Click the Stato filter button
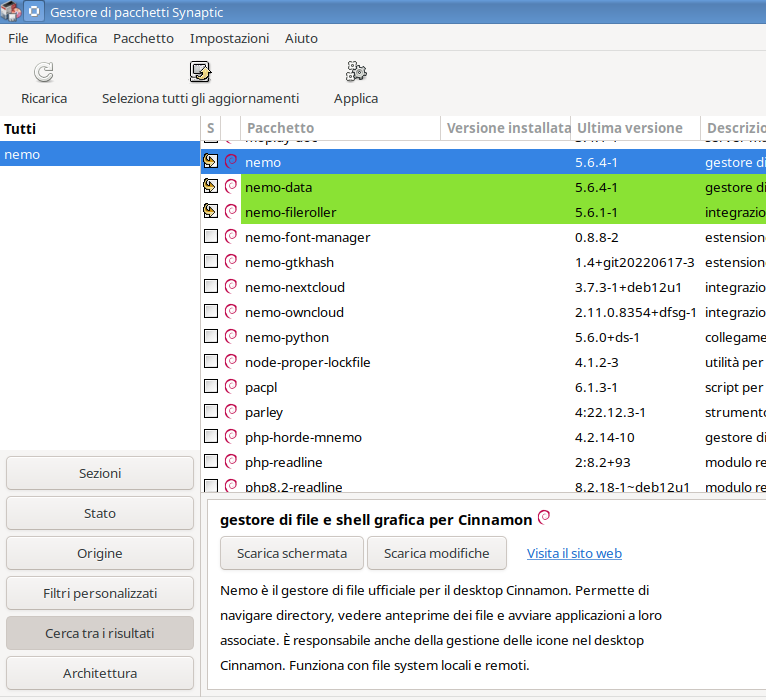The width and height of the screenshot is (766, 700). pyautogui.click(x=100, y=513)
